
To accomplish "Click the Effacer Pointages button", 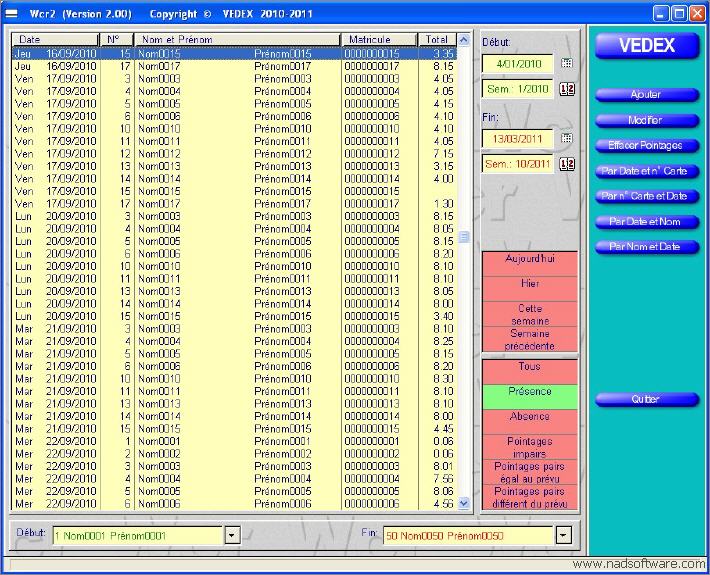I will pos(647,146).
